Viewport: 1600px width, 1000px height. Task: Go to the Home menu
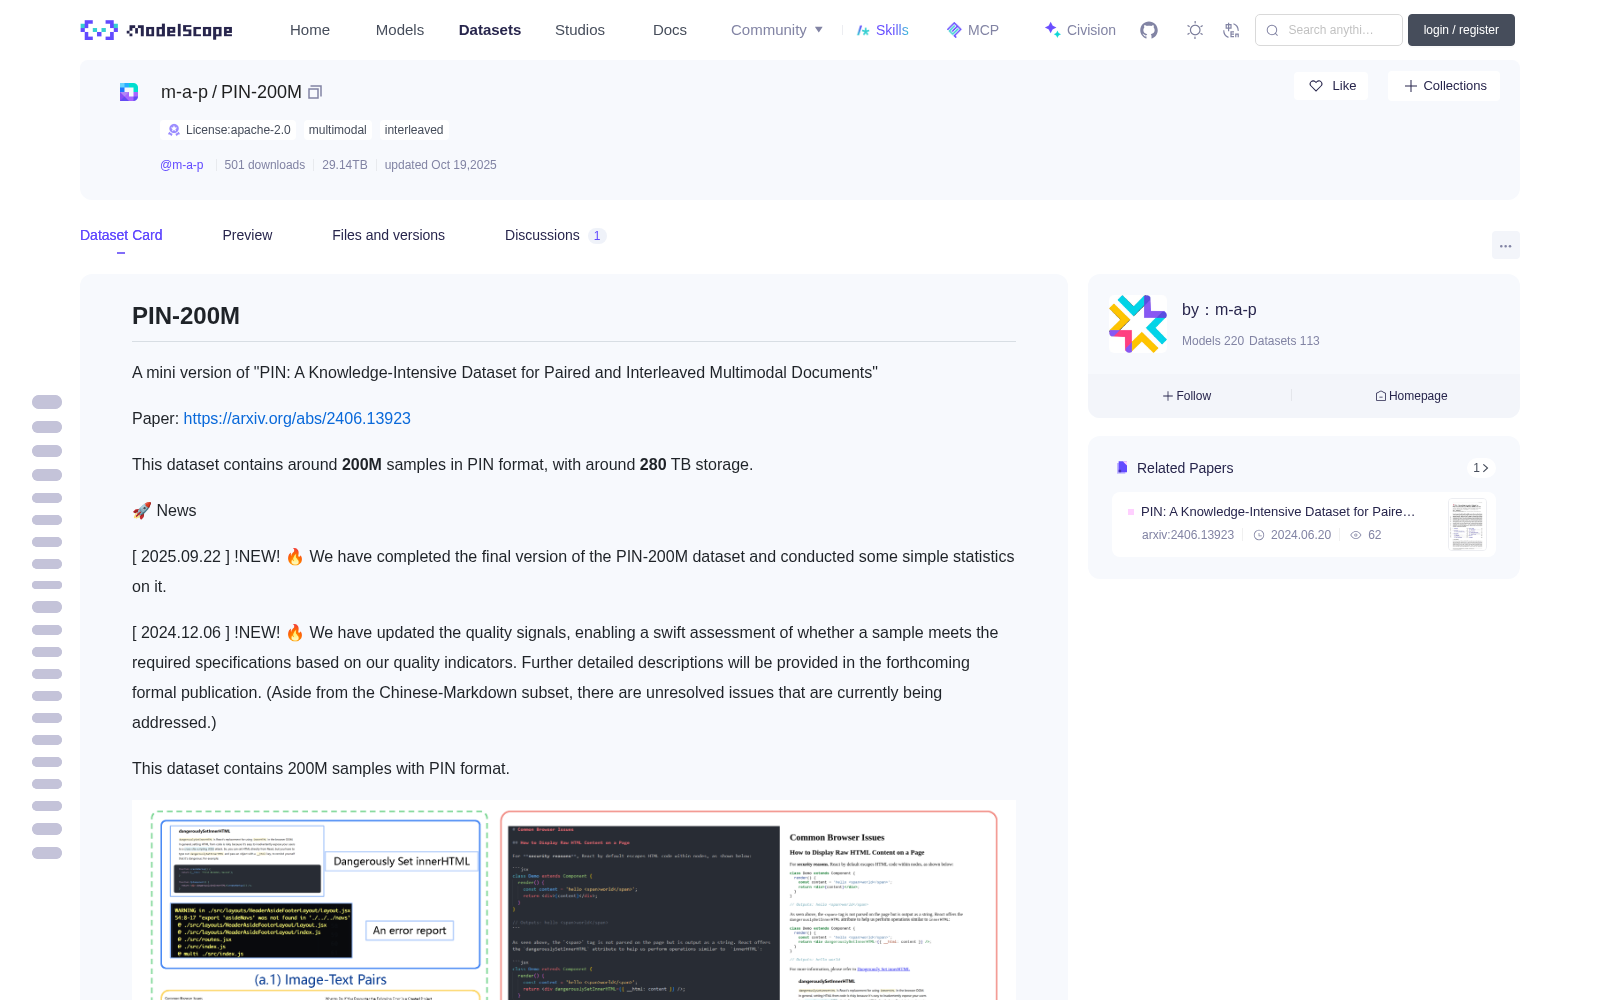[x=310, y=30]
